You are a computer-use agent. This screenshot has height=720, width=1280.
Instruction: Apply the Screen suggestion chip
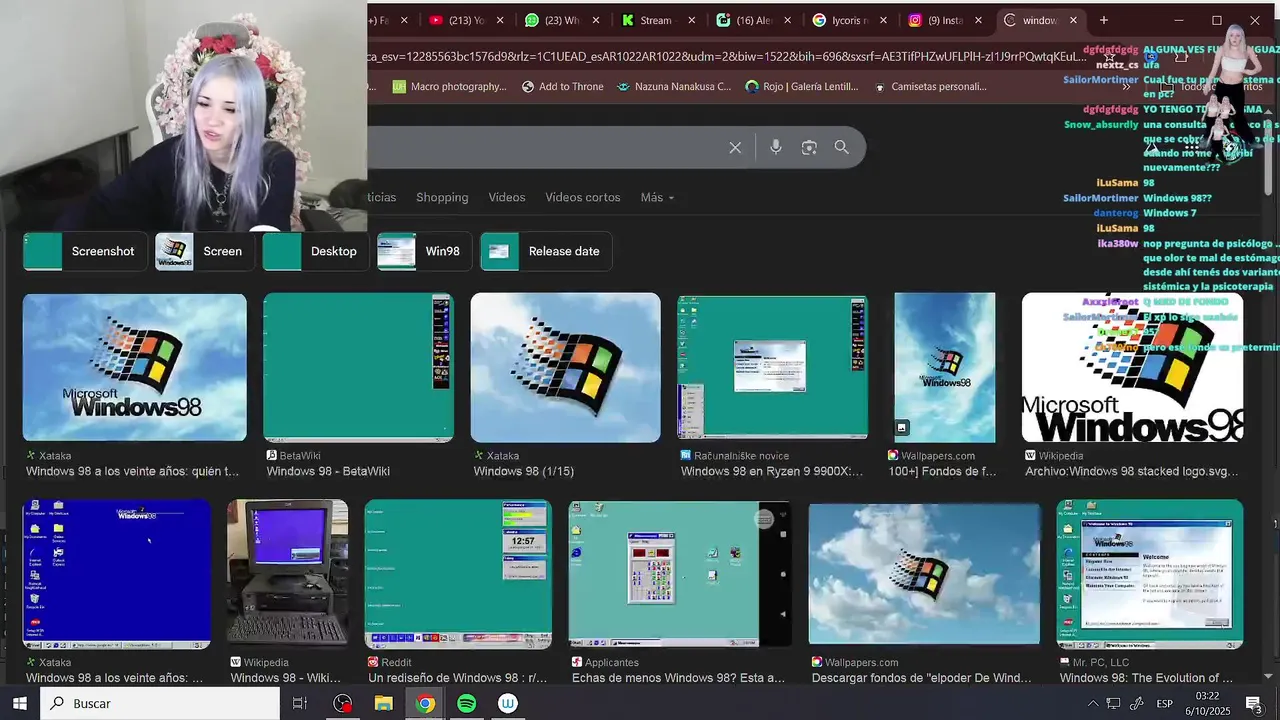205,251
